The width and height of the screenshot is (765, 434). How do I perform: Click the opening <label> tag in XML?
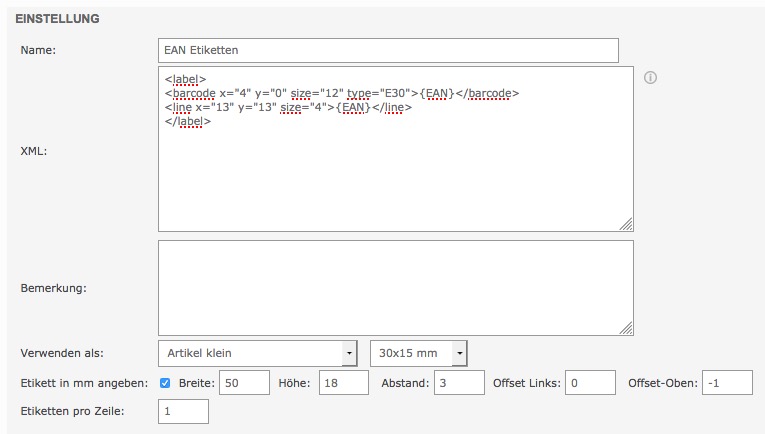185,79
